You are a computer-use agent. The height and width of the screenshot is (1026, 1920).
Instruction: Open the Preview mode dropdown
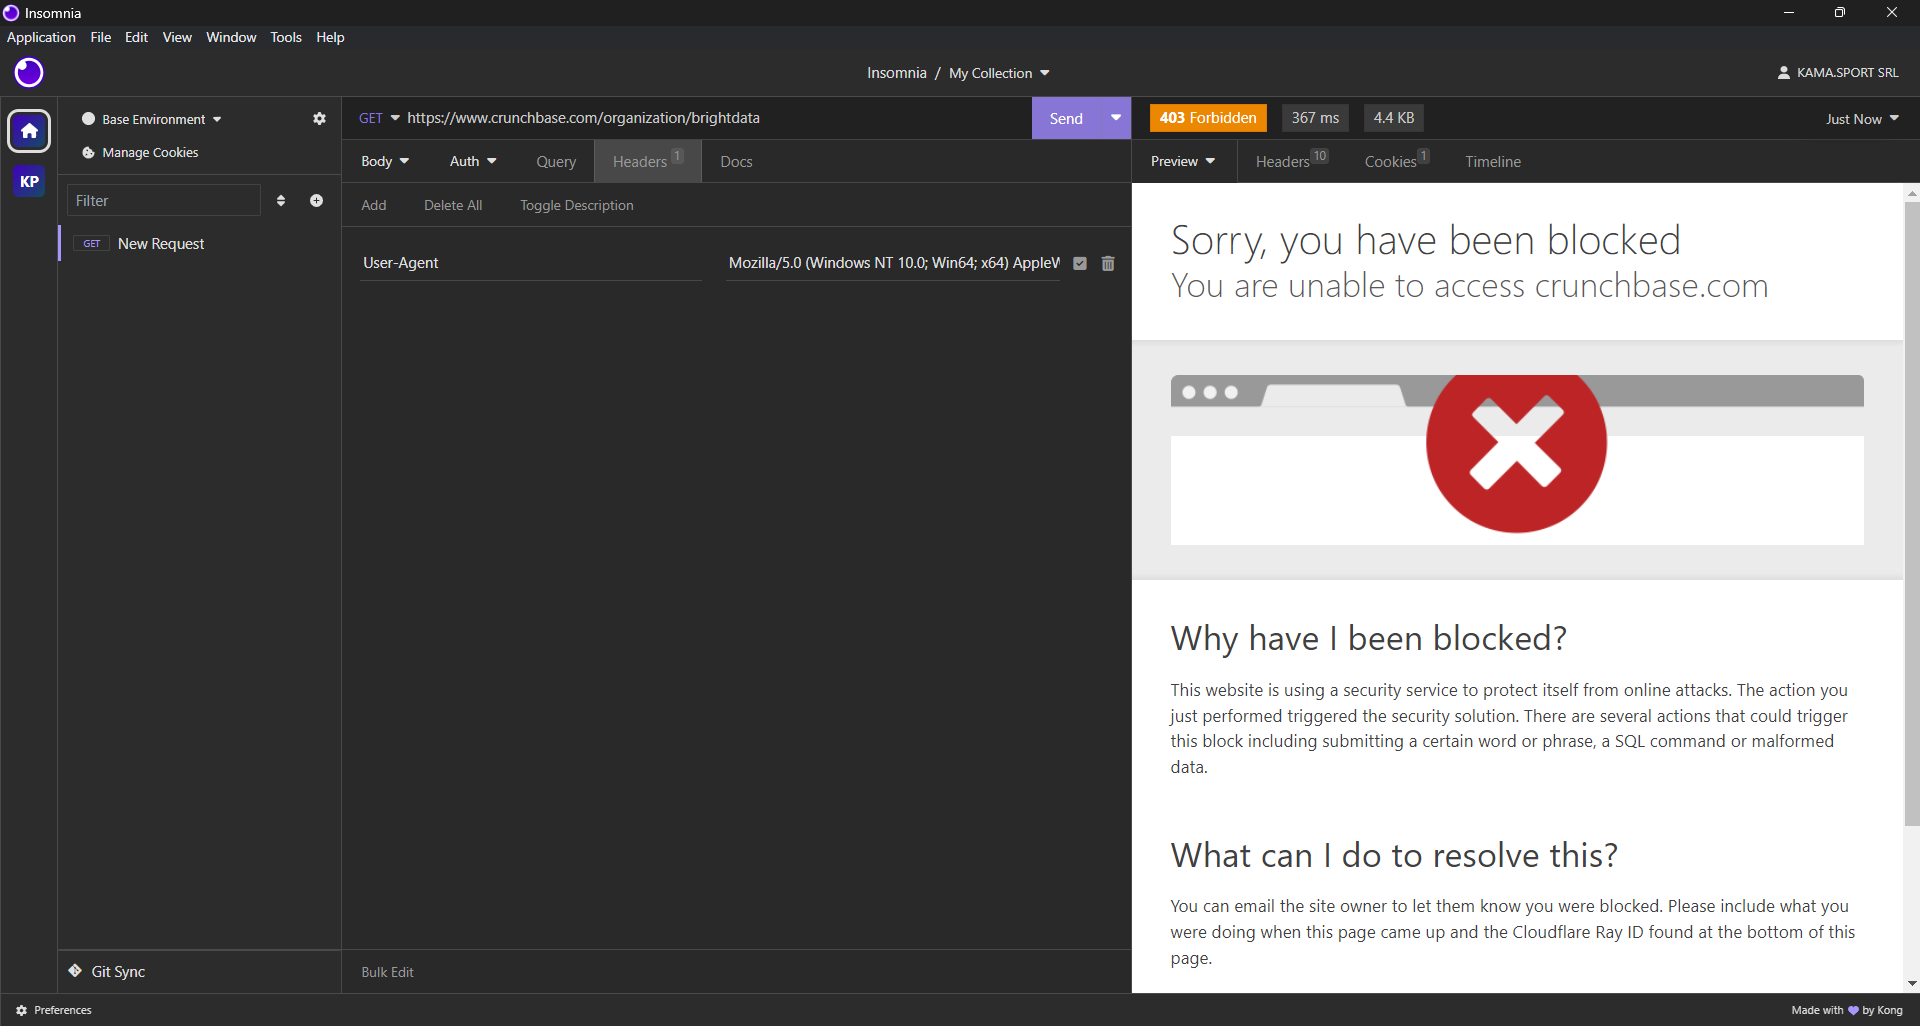pos(1183,161)
